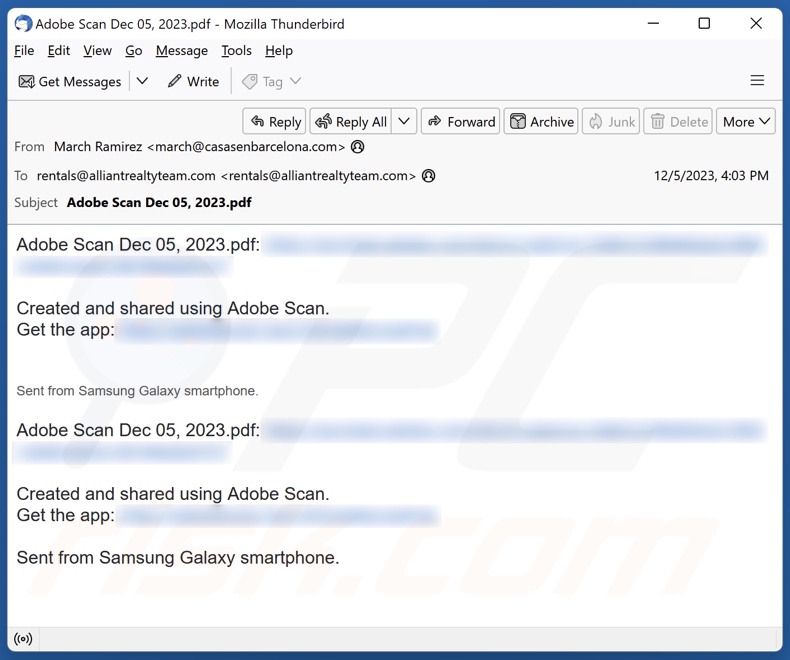Click contact icon next to recipient address
This screenshot has width=790, height=660.
[428, 176]
